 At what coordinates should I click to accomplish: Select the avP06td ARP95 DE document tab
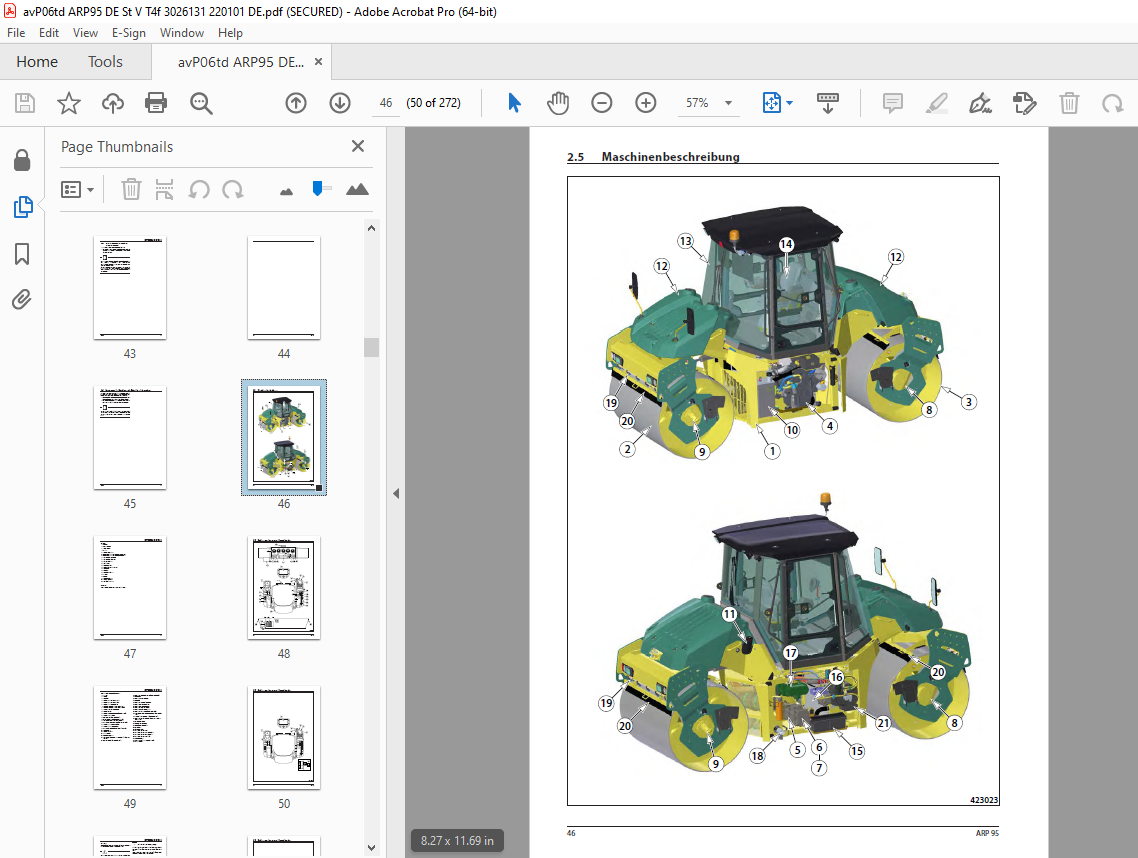[x=240, y=62]
